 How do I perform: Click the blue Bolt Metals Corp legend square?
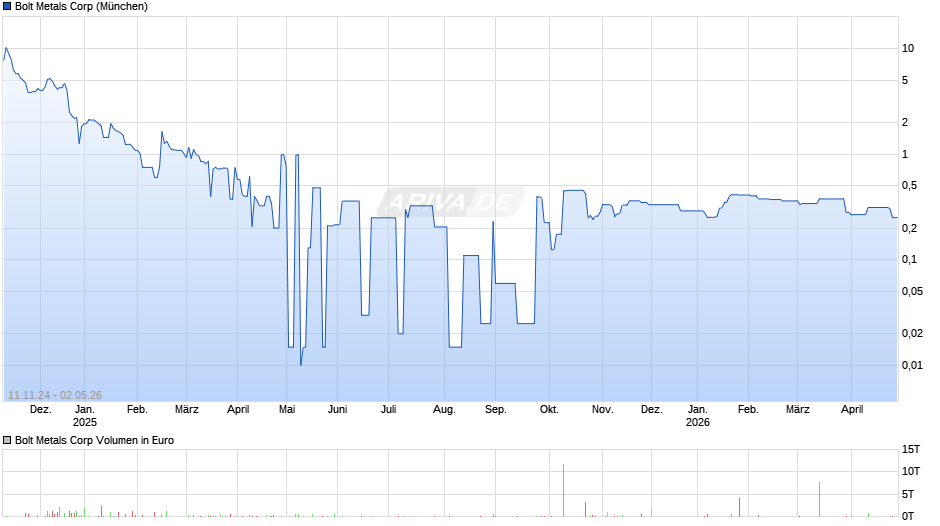7,7
